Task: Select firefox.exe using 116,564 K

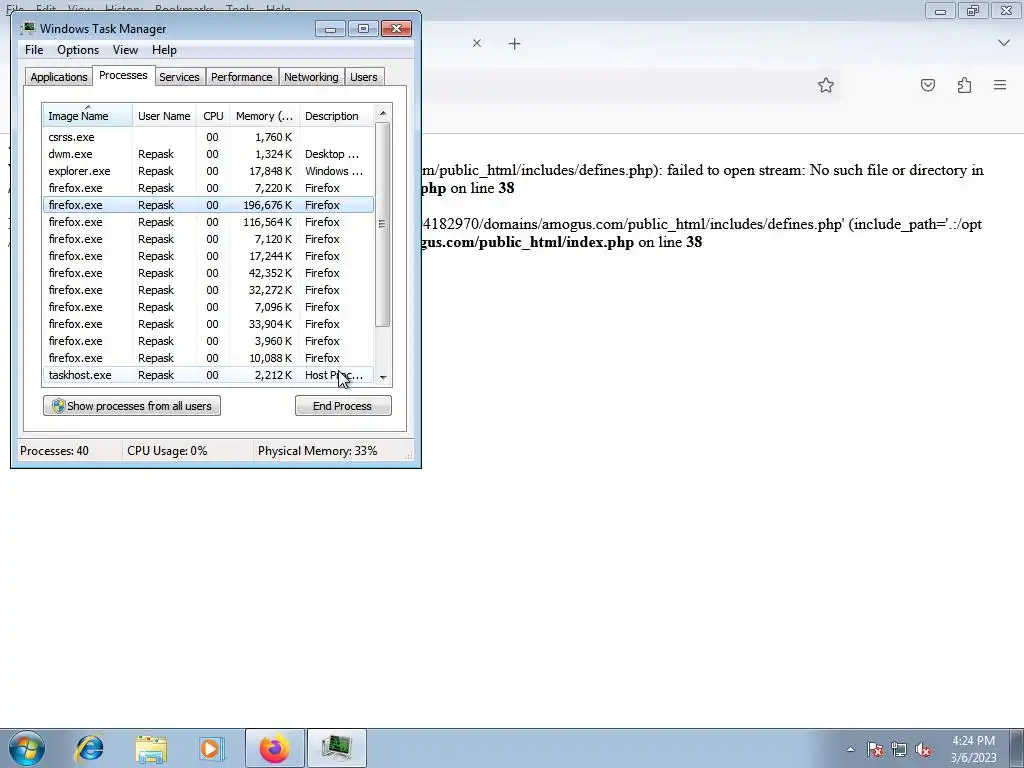Action: coord(208,222)
